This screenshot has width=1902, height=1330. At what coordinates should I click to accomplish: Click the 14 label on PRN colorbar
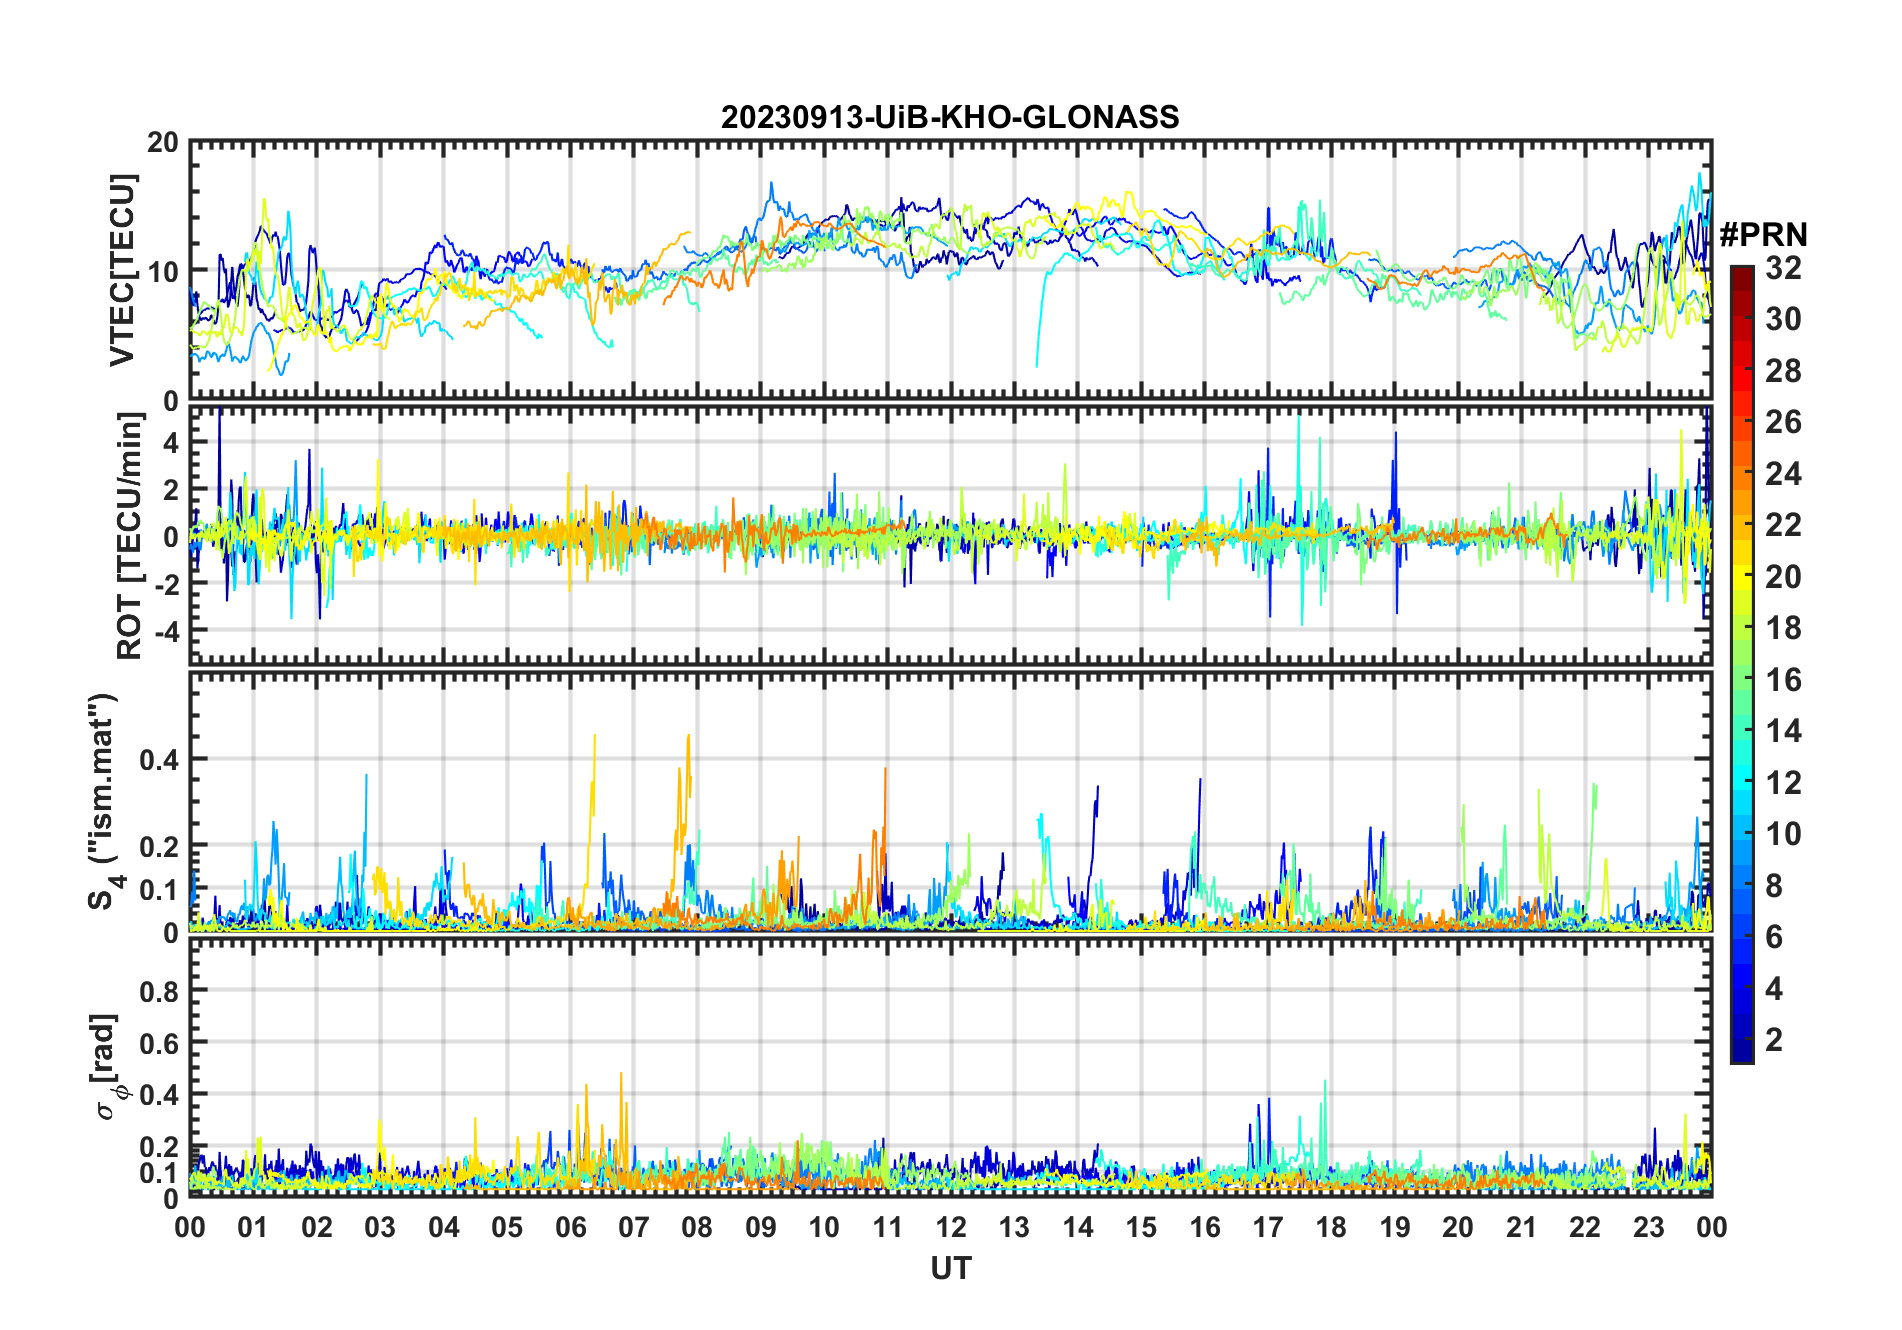pyautogui.click(x=1784, y=731)
